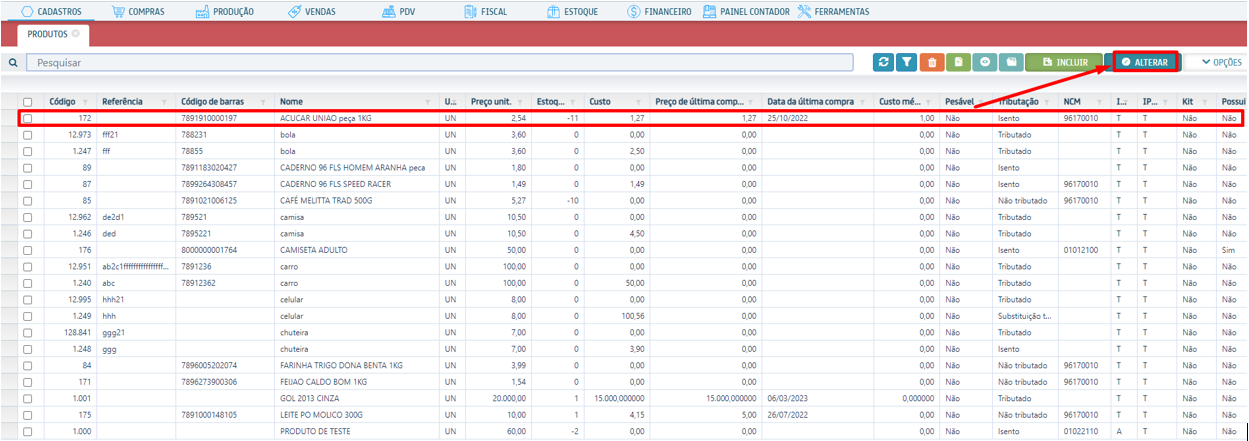The height and width of the screenshot is (441, 1249).
Task: Open the Financeiro menu
Action: click(660, 12)
